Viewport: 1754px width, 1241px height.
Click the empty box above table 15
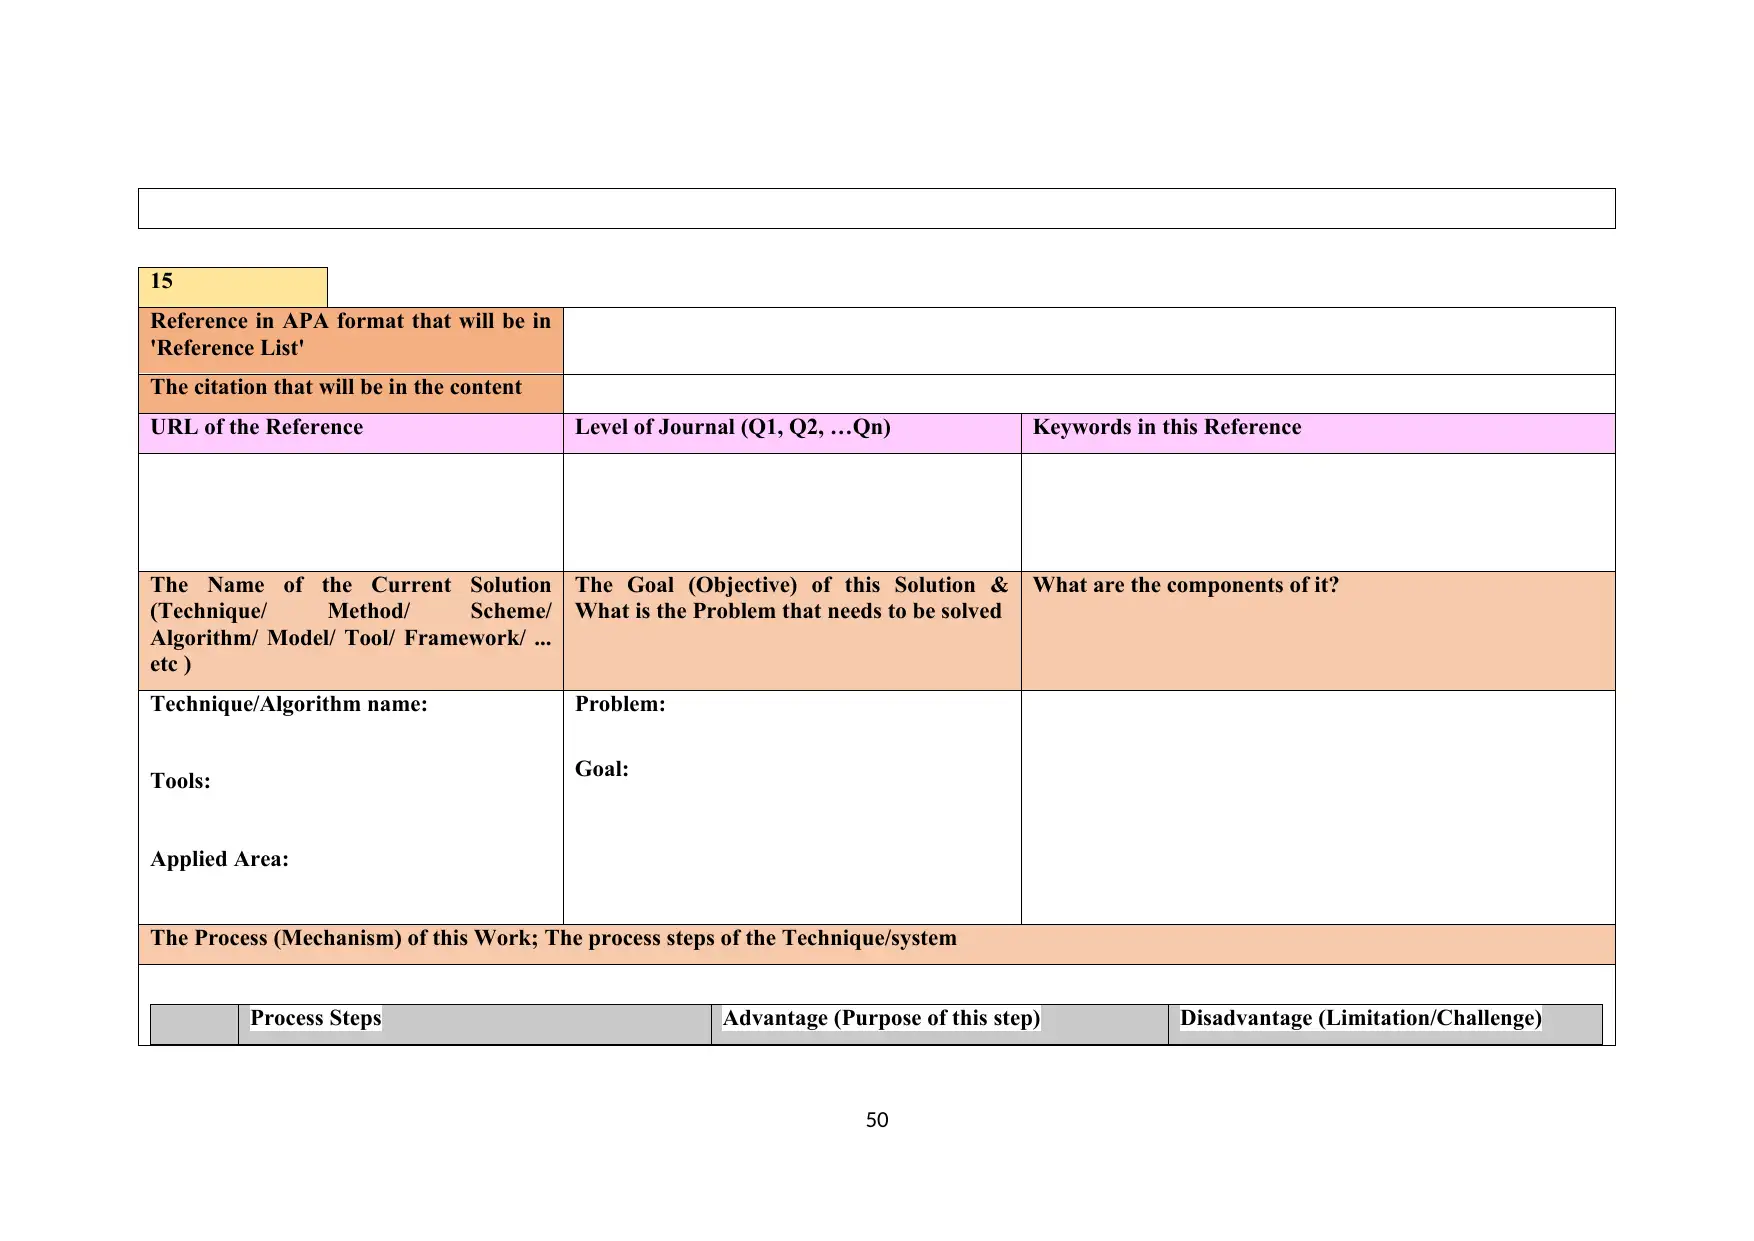[x=877, y=208]
